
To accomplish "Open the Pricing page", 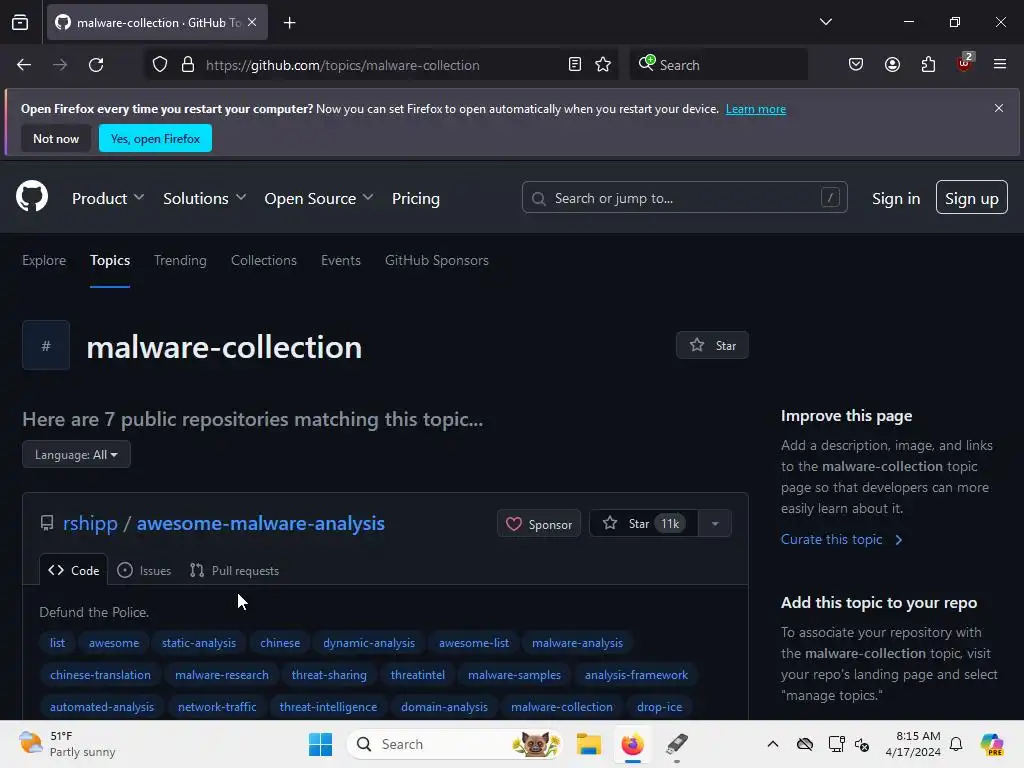I will pyautogui.click(x=416, y=199).
